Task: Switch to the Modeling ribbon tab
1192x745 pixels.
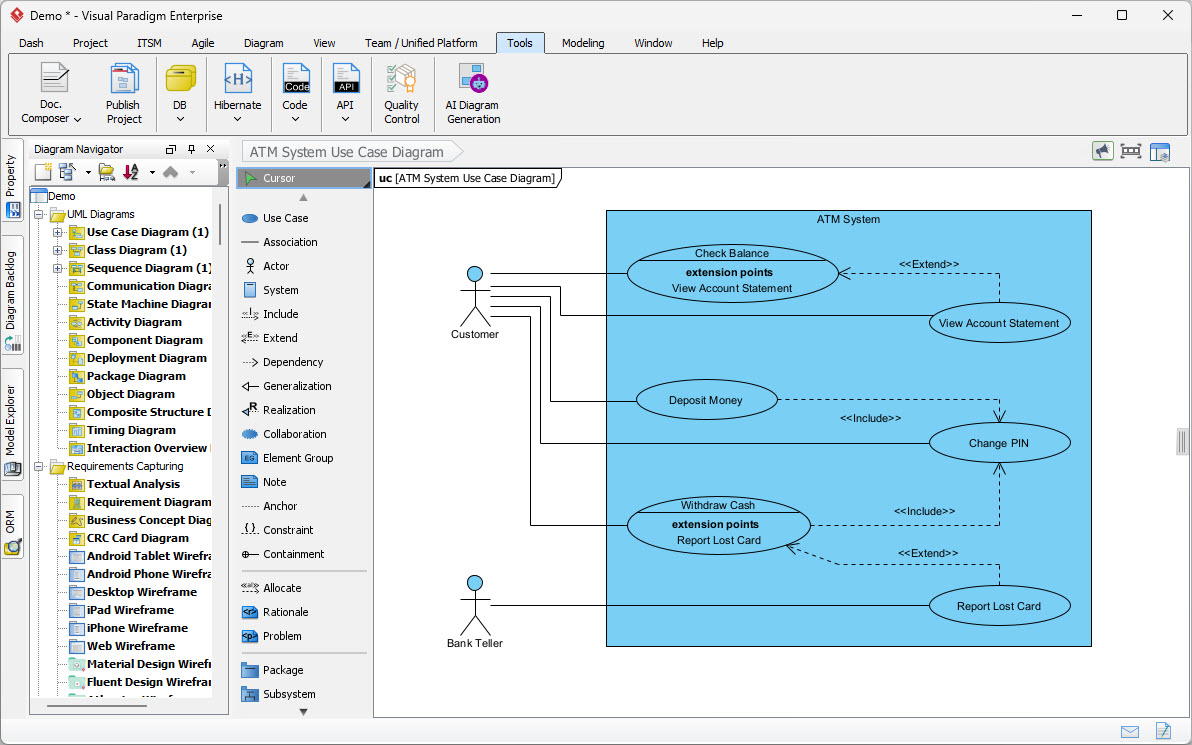Action: tap(583, 43)
